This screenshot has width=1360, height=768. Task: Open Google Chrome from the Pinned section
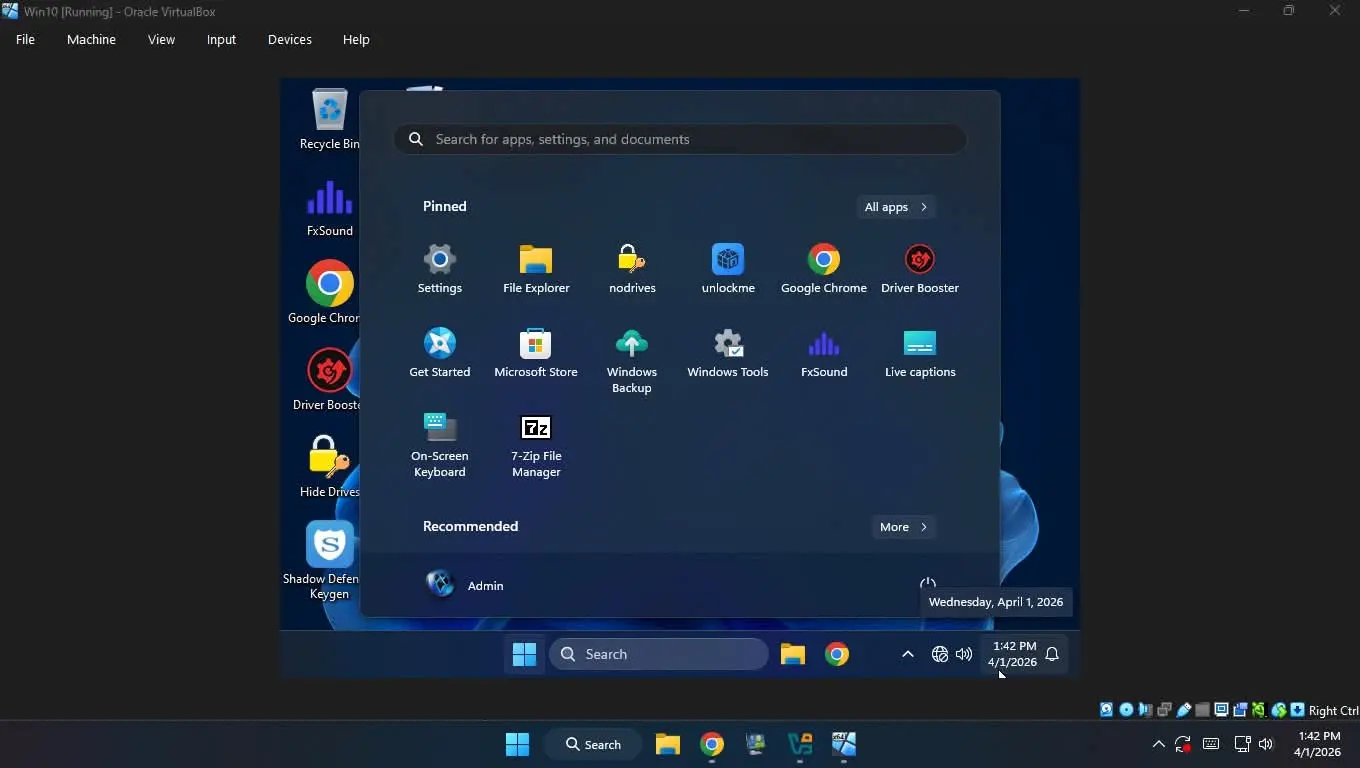[824, 270]
